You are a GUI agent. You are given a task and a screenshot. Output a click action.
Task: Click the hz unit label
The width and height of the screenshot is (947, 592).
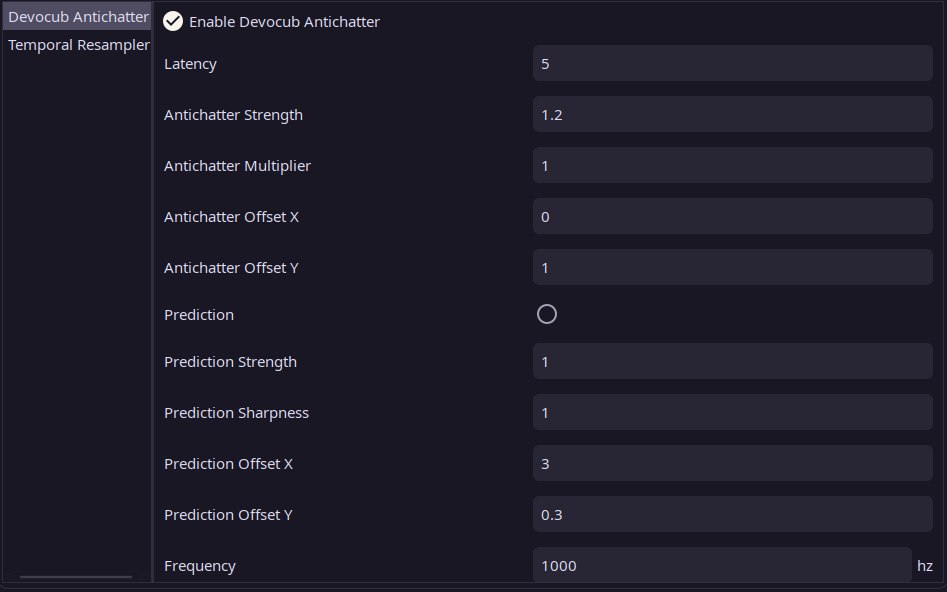click(x=924, y=566)
